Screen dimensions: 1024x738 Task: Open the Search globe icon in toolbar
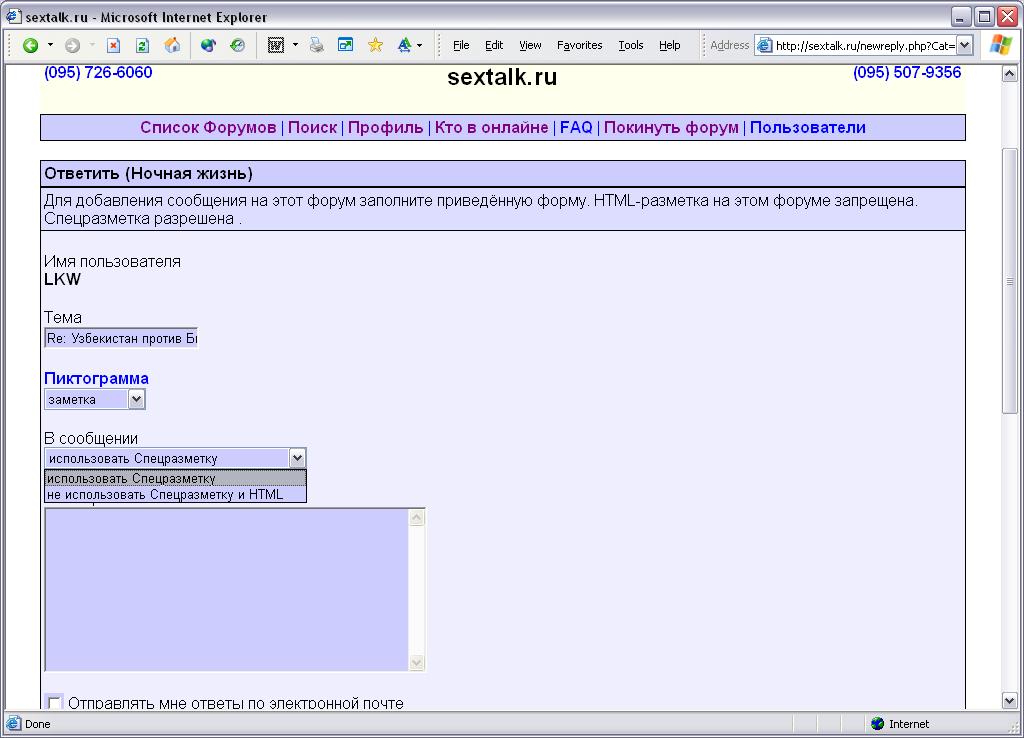pyautogui.click(x=208, y=45)
